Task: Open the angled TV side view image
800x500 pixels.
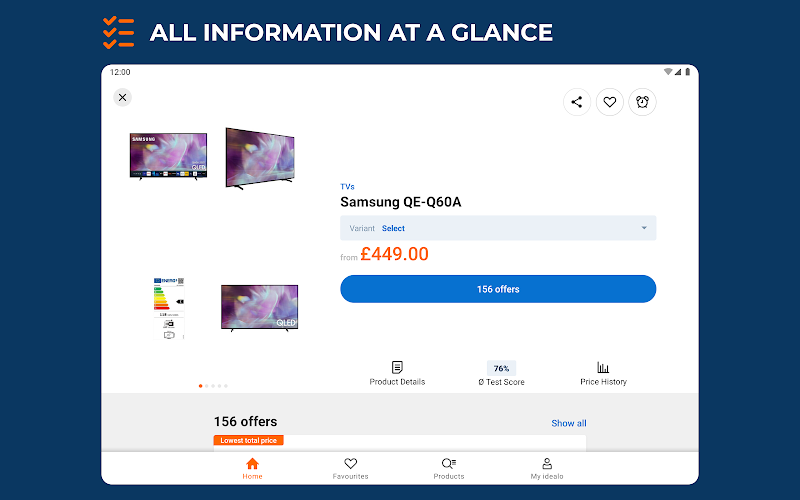Action: [260, 157]
